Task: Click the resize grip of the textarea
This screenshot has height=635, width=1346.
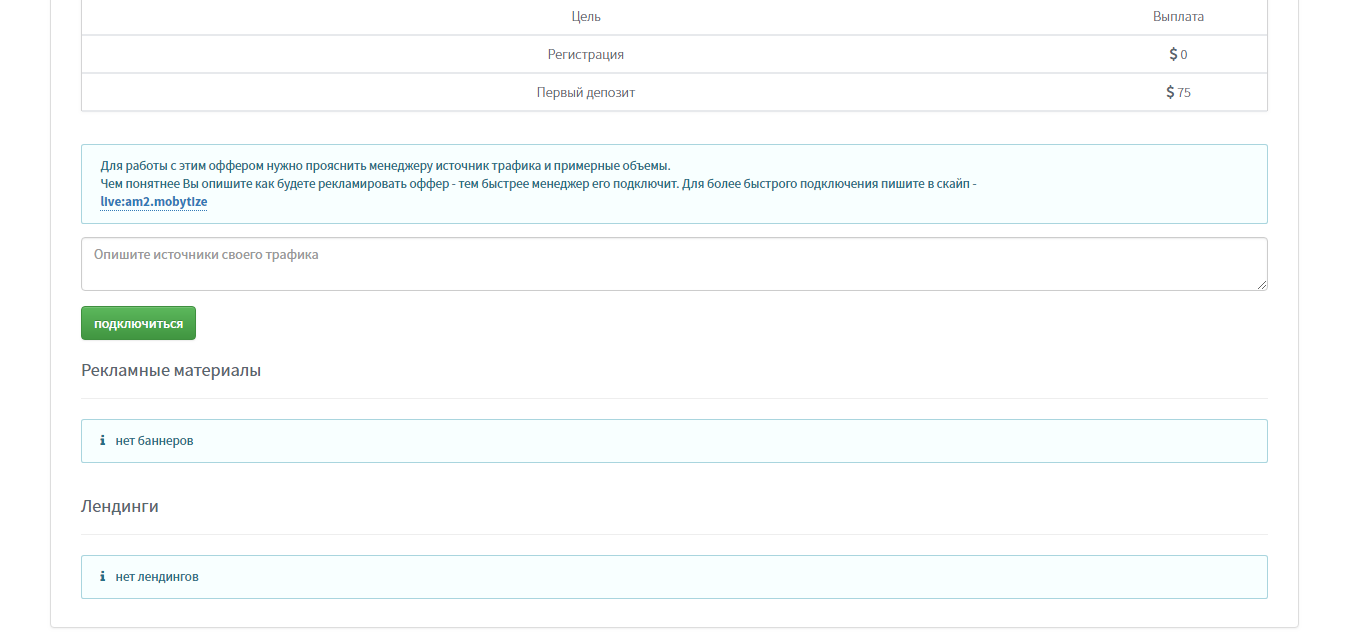Action: pyautogui.click(x=1262, y=285)
